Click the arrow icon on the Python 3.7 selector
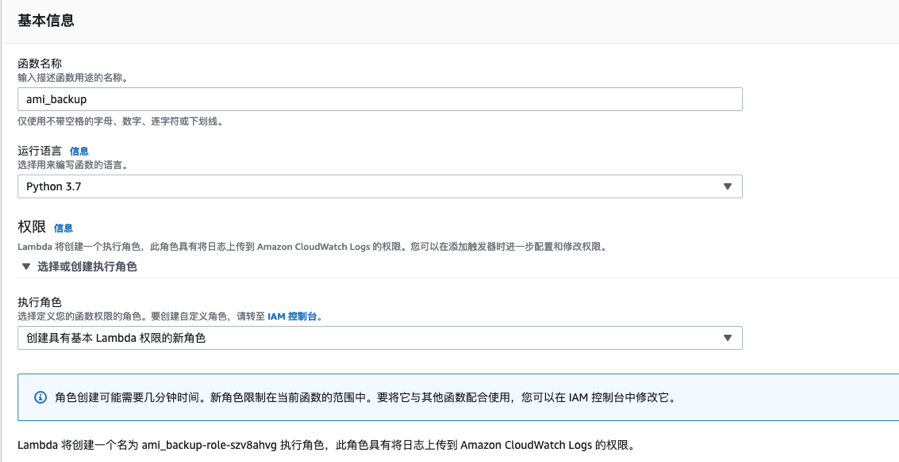The width and height of the screenshot is (899, 462). (727, 187)
